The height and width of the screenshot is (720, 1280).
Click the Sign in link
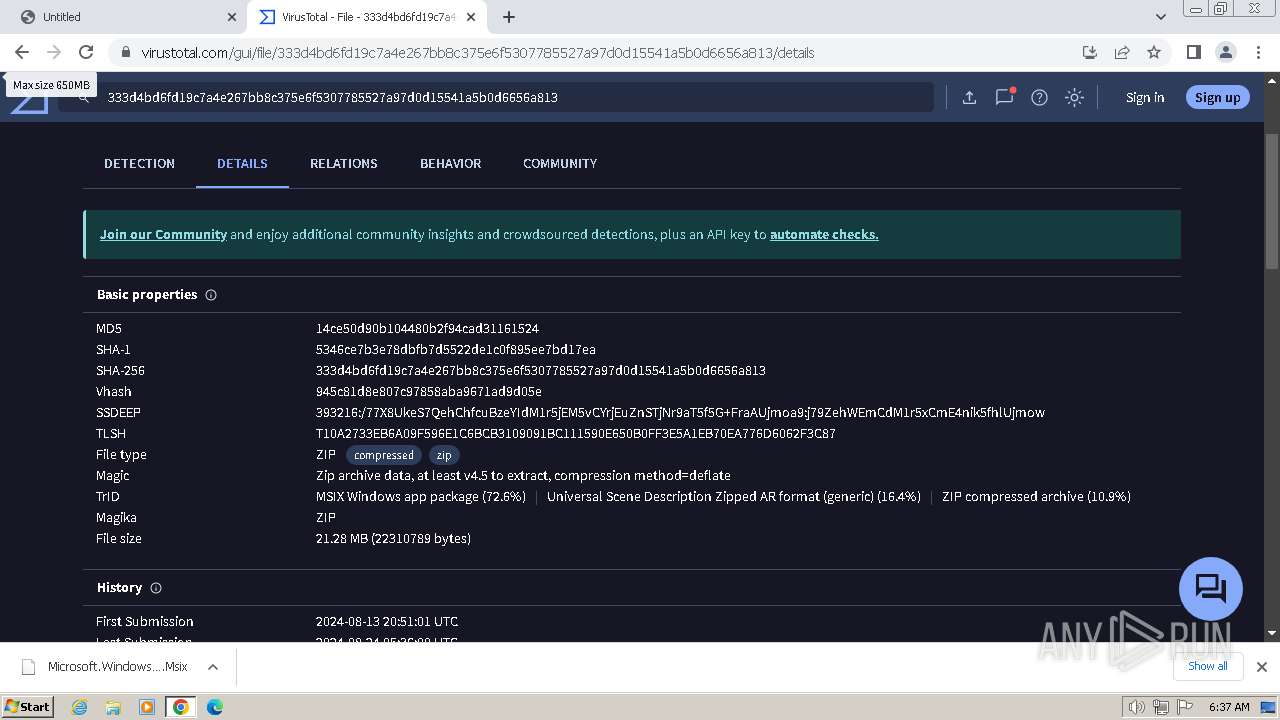1145,97
